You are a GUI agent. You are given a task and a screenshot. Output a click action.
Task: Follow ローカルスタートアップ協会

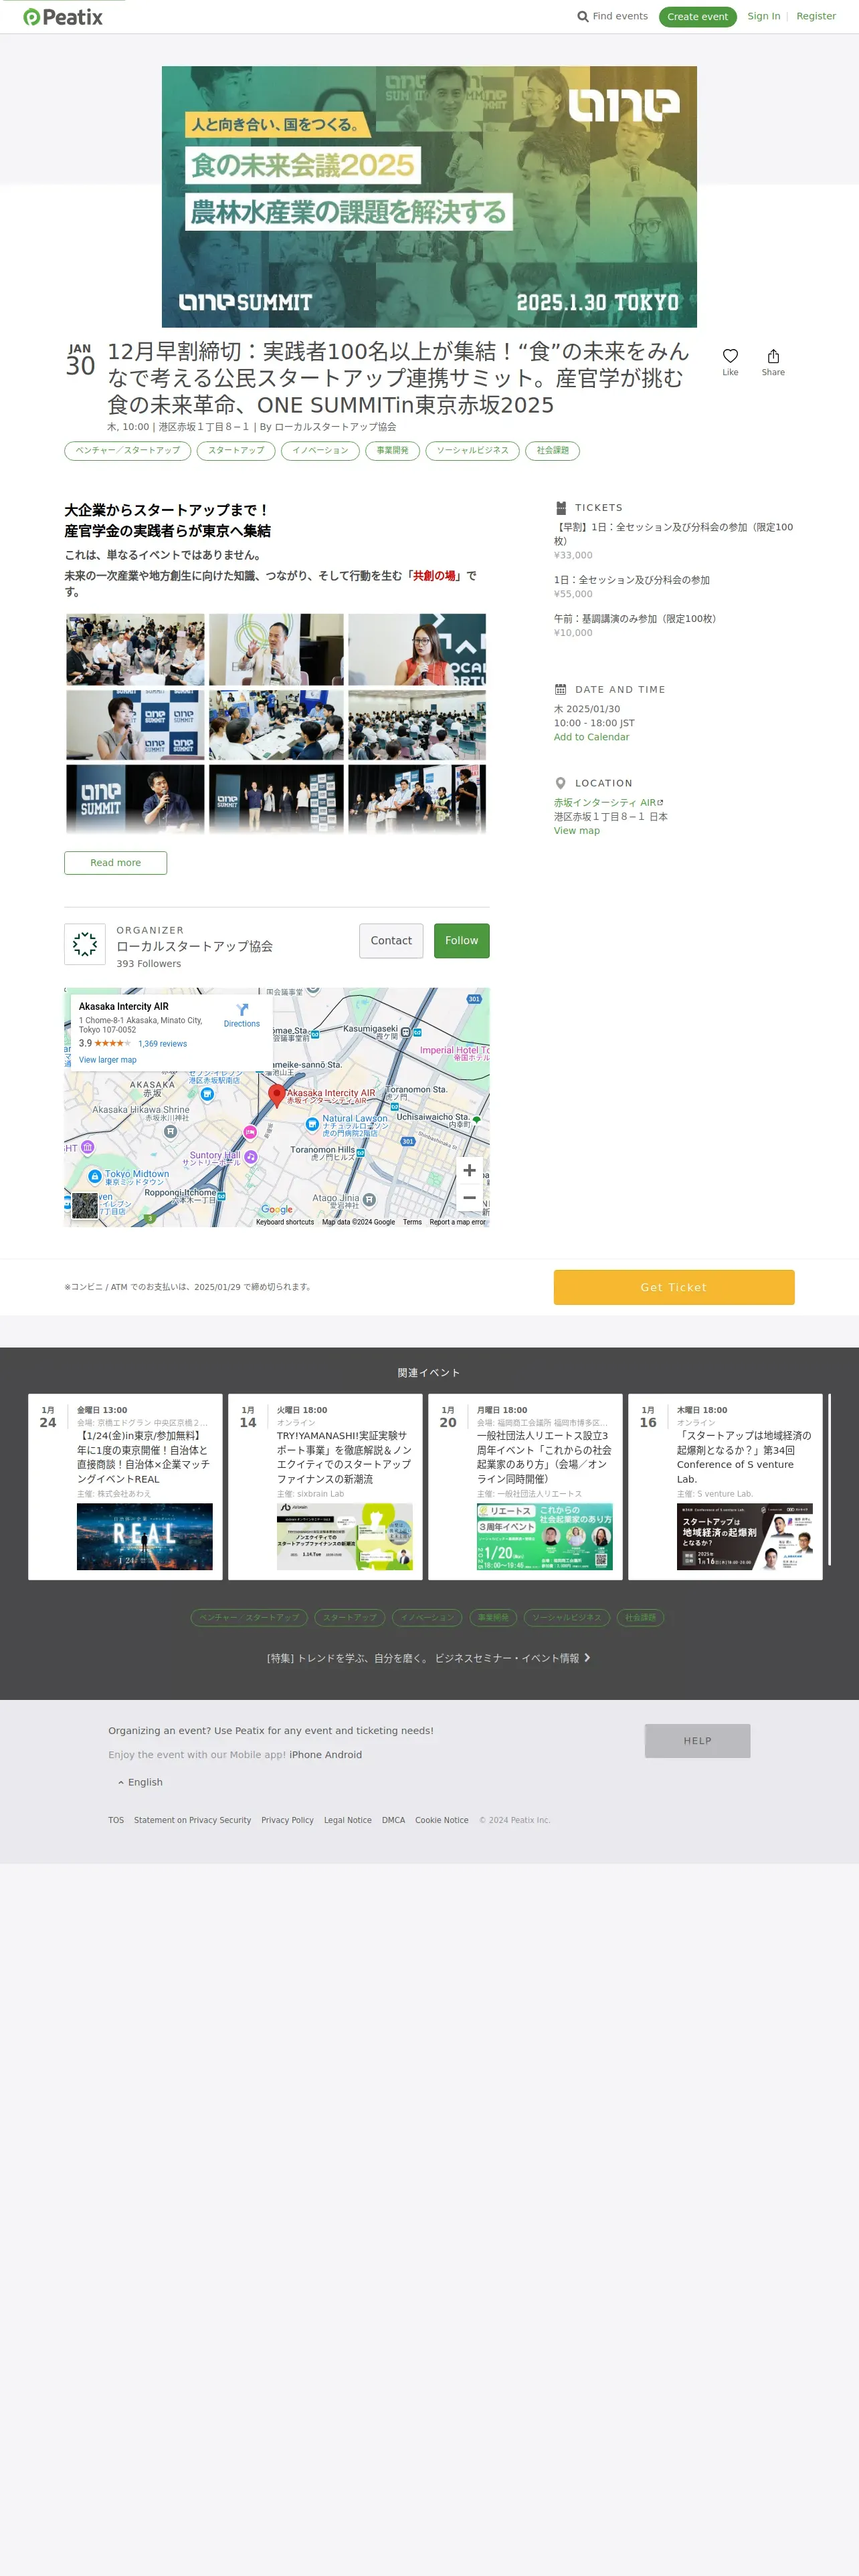click(x=462, y=941)
